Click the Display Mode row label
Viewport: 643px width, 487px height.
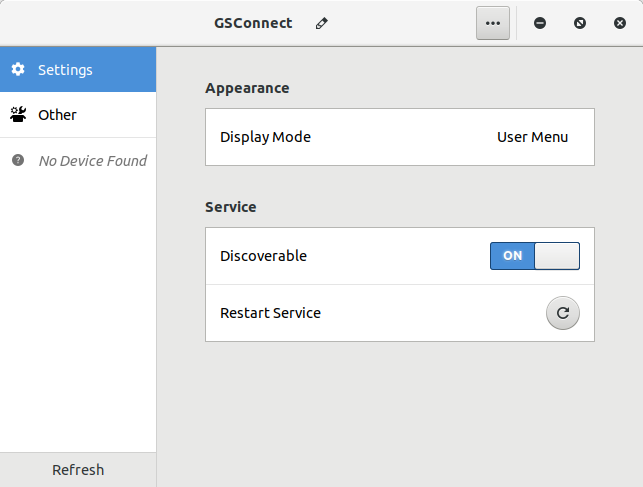pos(265,137)
